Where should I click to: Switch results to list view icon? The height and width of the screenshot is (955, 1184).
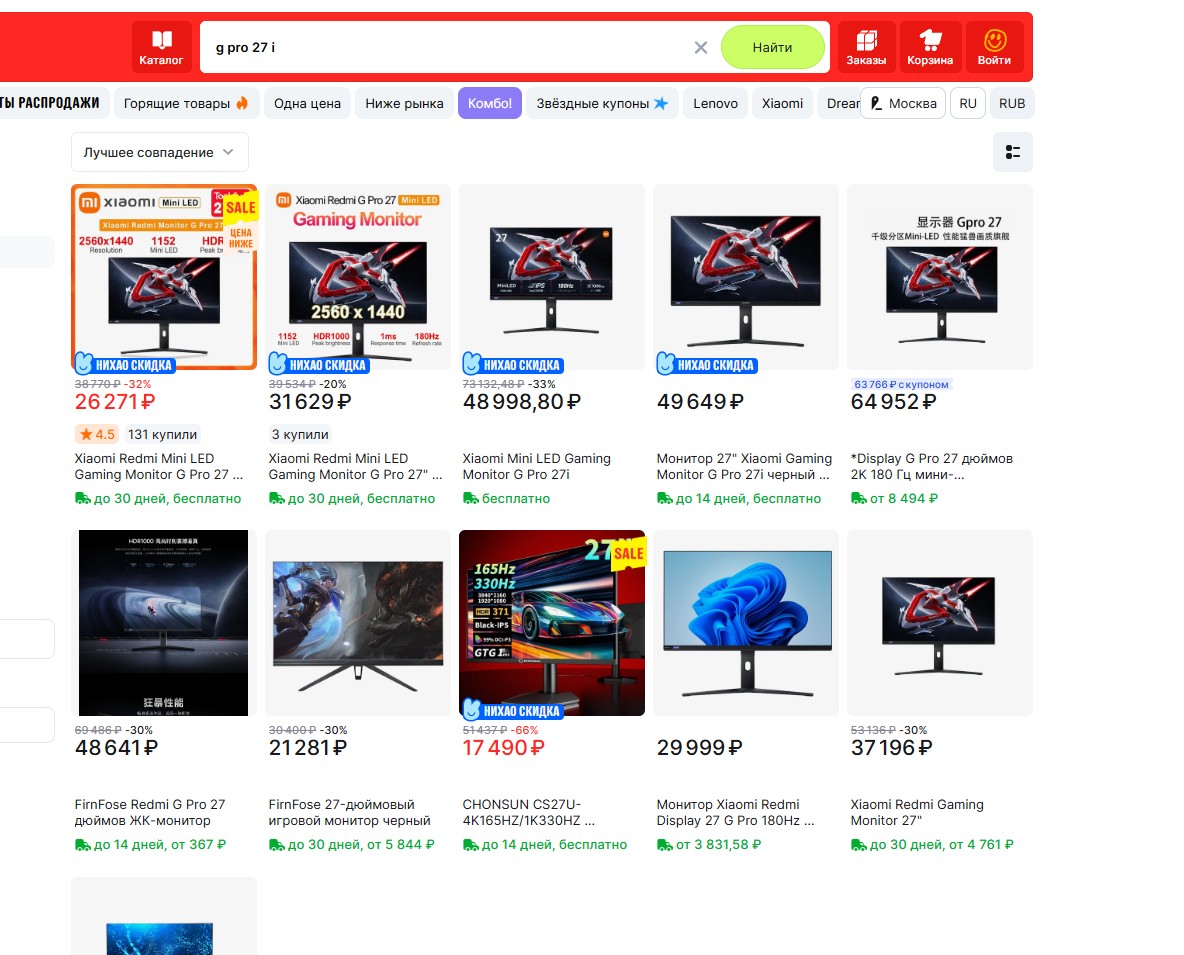[1013, 152]
